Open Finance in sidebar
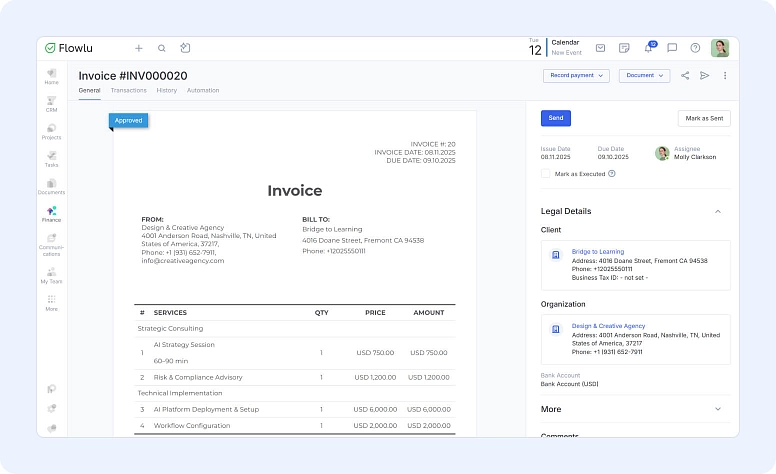 point(51,214)
